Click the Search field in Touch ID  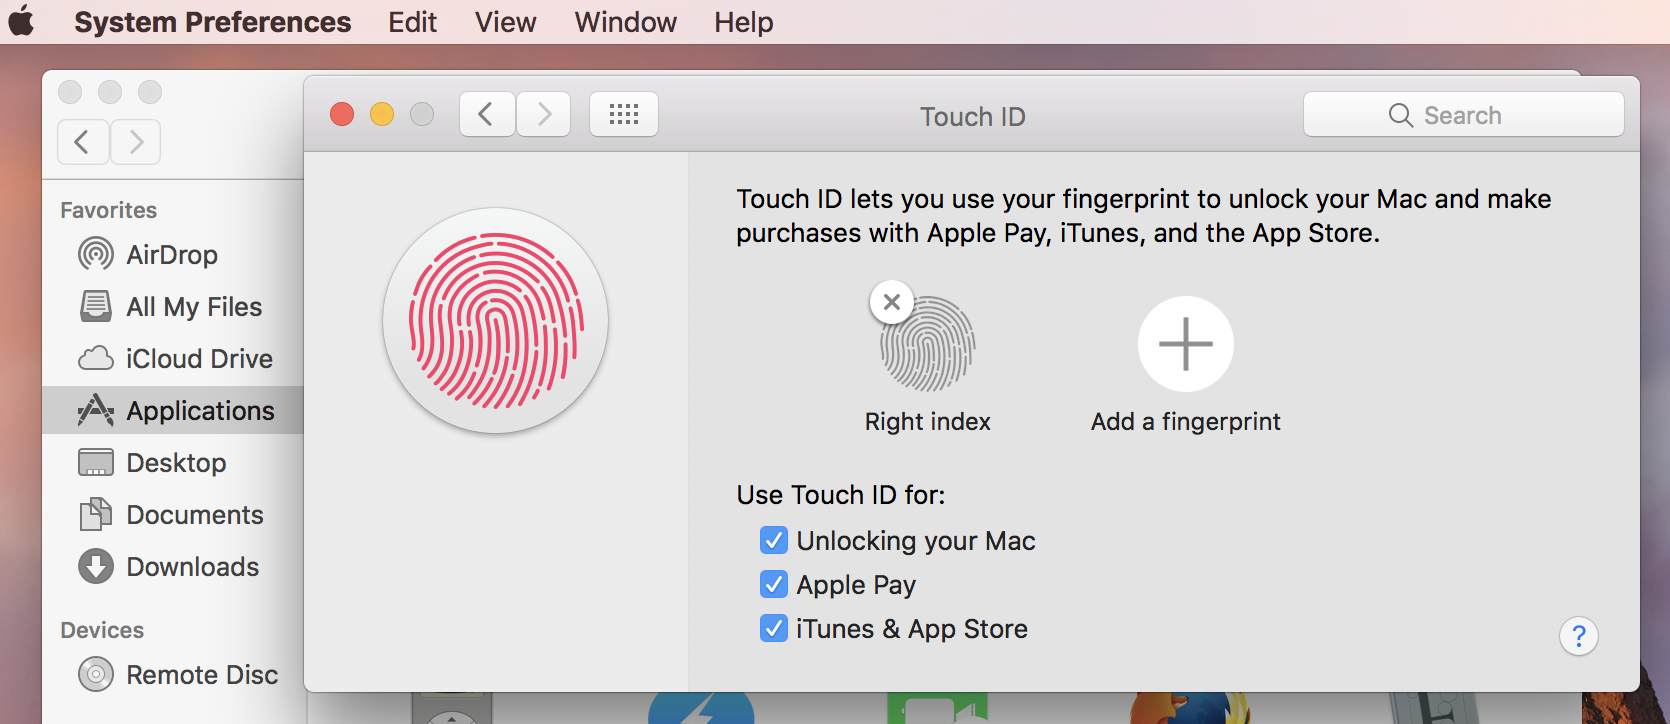pos(1463,115)
